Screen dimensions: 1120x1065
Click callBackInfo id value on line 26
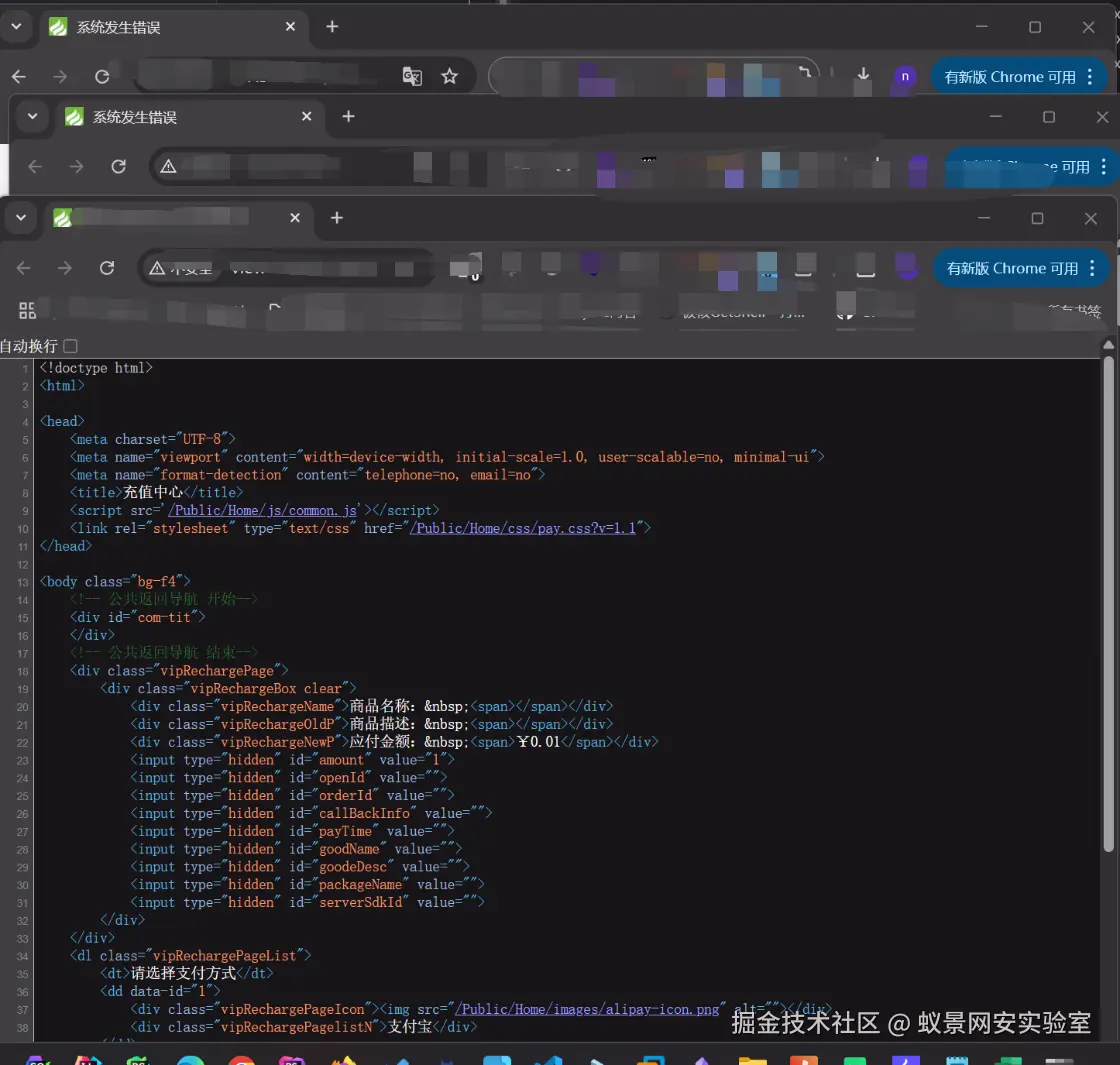click(364, 813)
